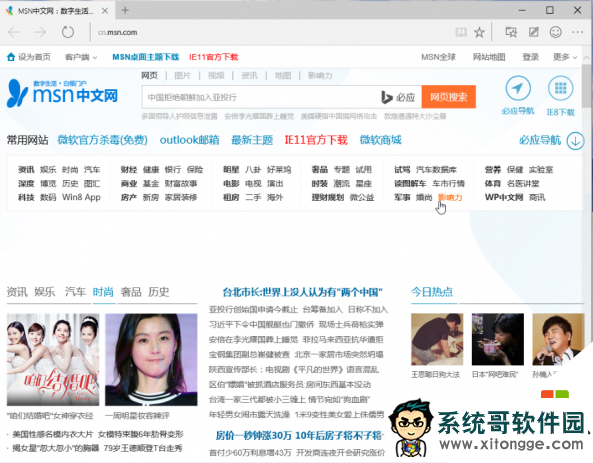
Task: Open 汽车数据库 category link
Action: [x=436, y=169]
